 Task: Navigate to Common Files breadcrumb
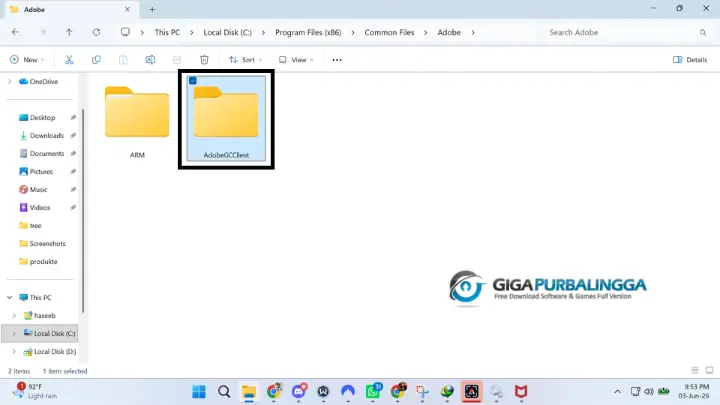point(389,33)
